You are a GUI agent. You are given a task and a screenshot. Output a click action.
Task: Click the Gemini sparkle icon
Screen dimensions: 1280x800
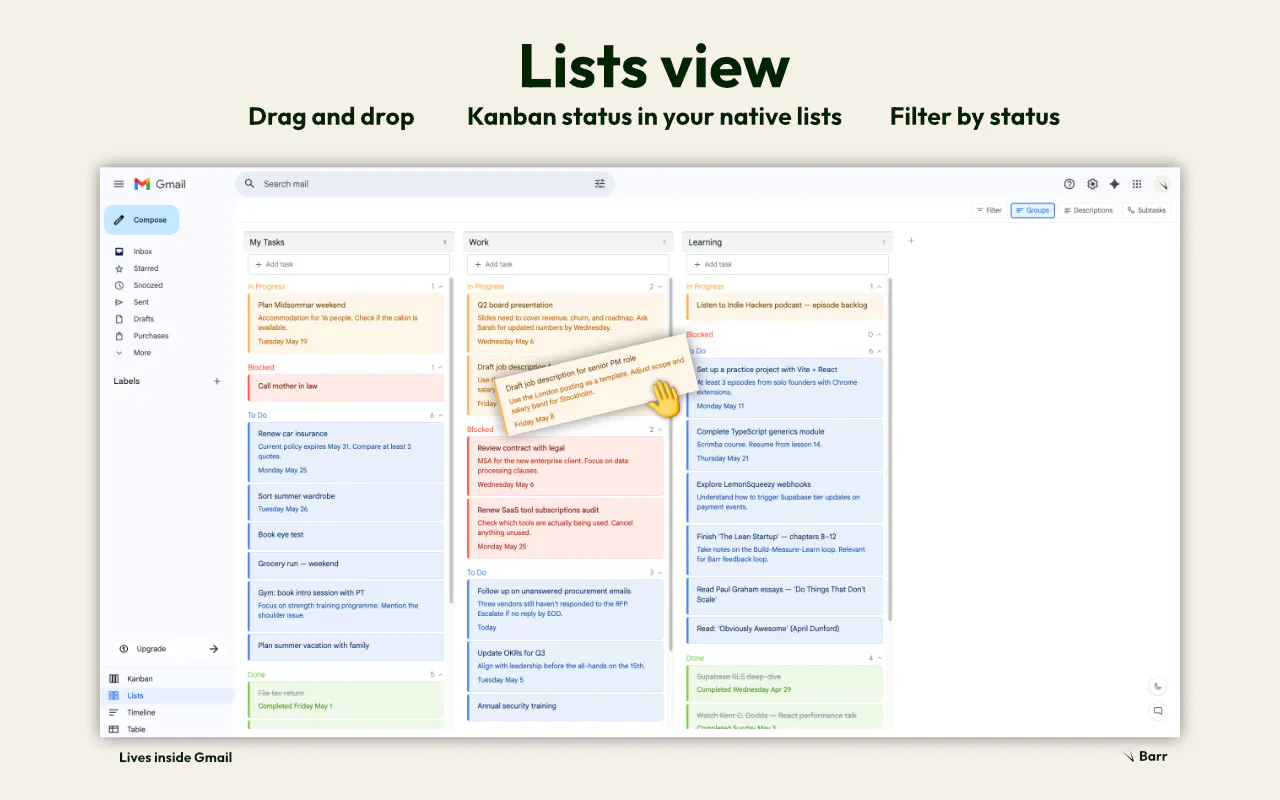[x=1114, y=184]
